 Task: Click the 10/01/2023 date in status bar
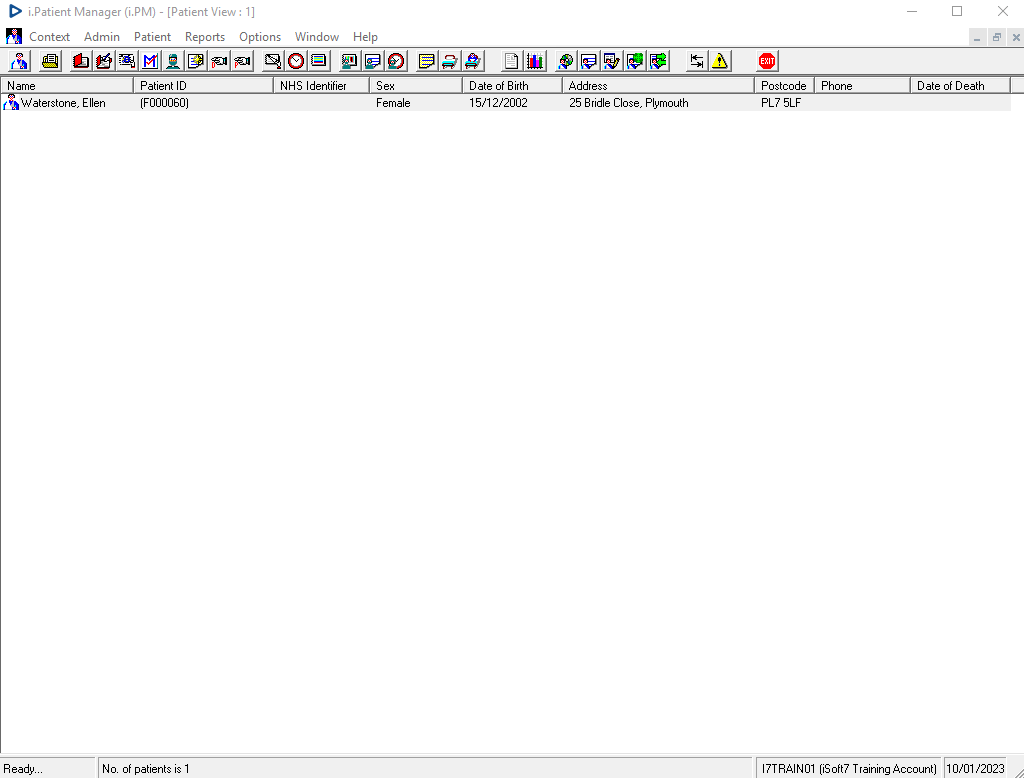[975, 769]
